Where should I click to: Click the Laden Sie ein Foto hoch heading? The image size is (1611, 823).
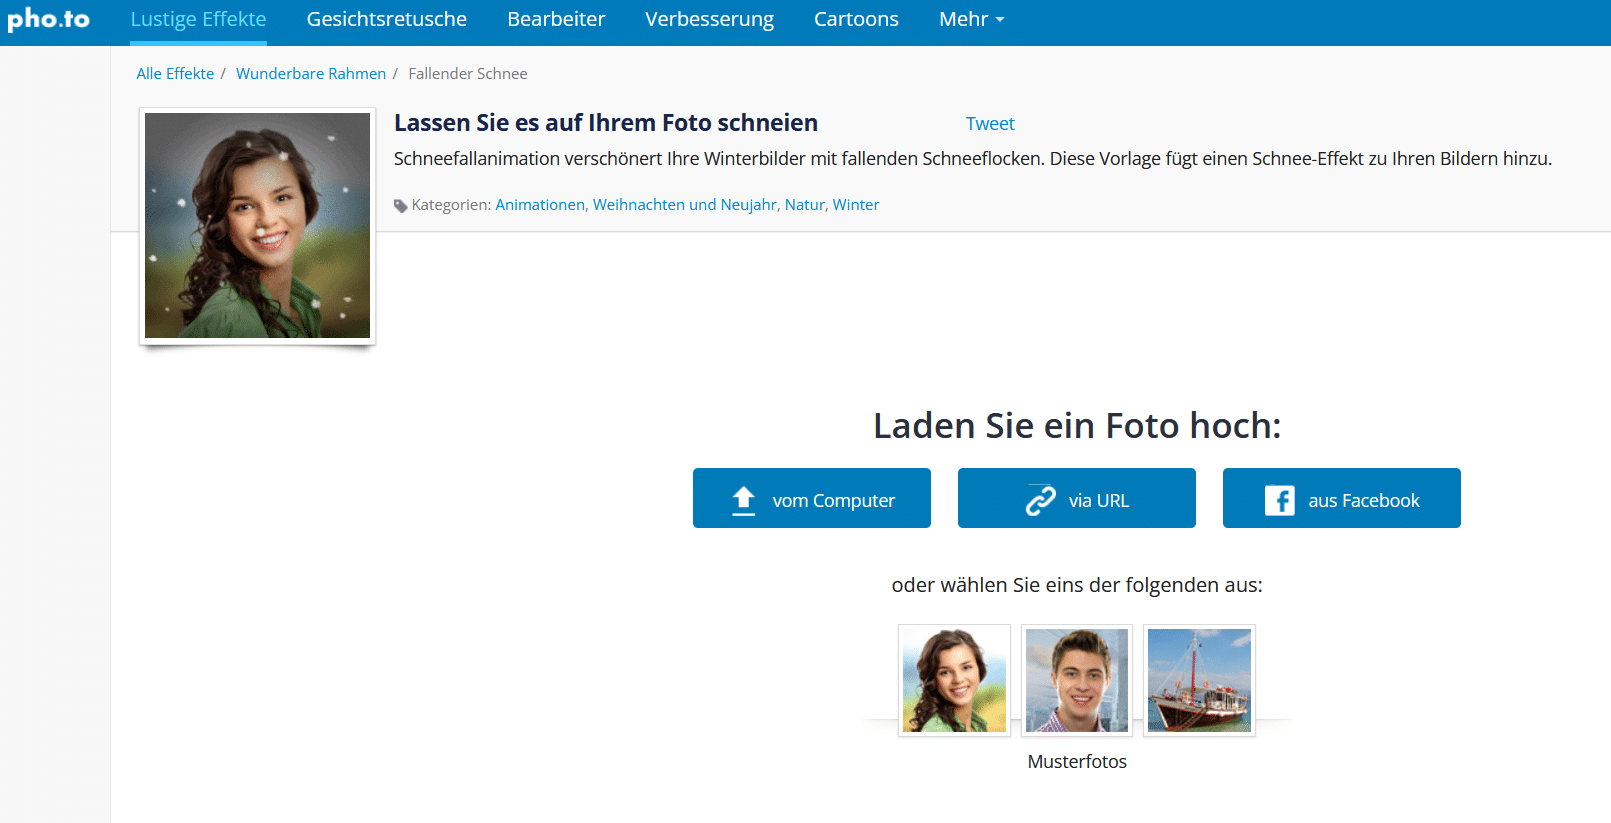(1077, 426)
